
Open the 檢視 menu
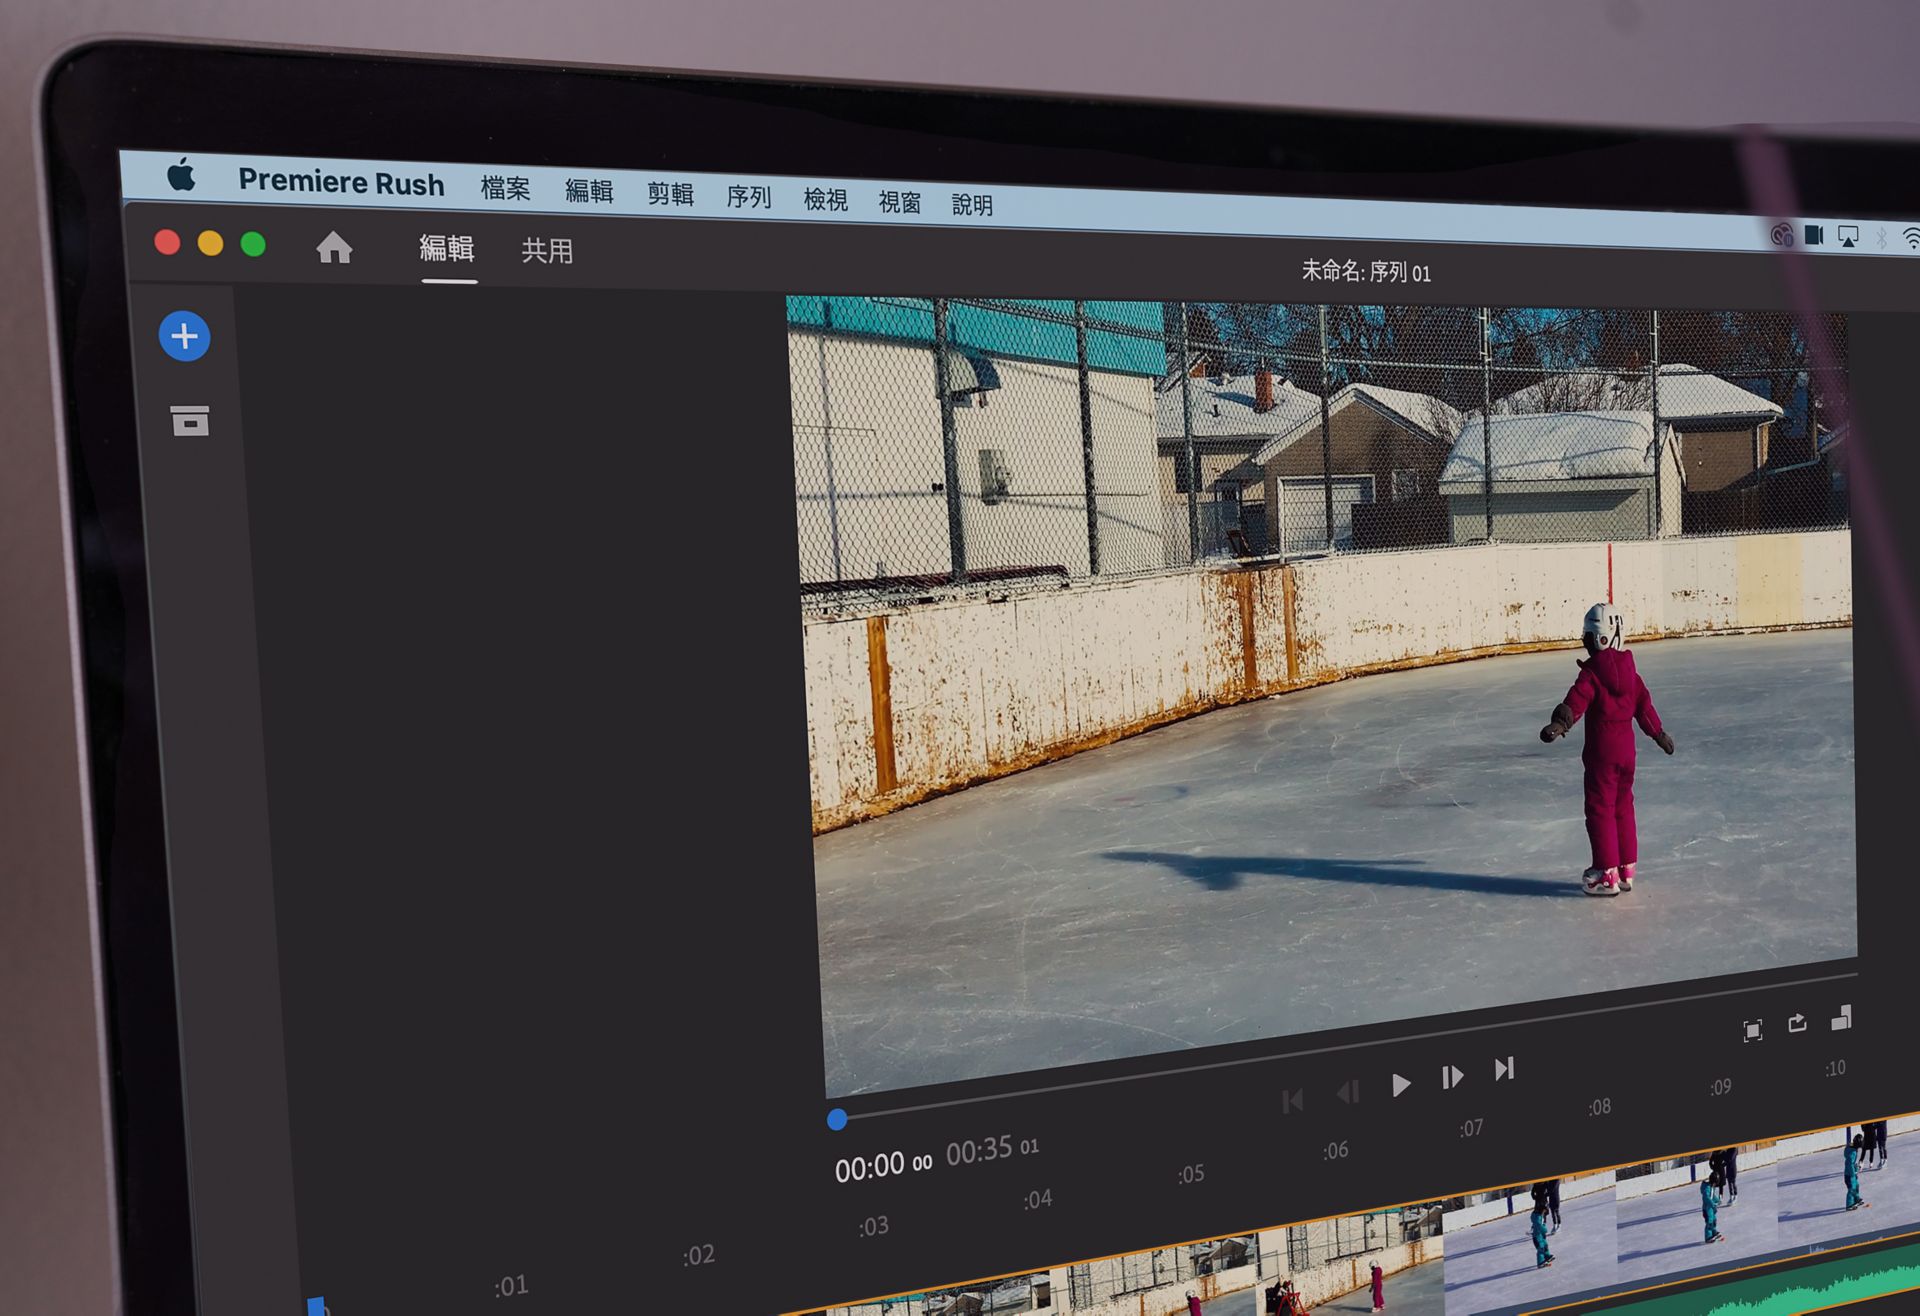825,200
